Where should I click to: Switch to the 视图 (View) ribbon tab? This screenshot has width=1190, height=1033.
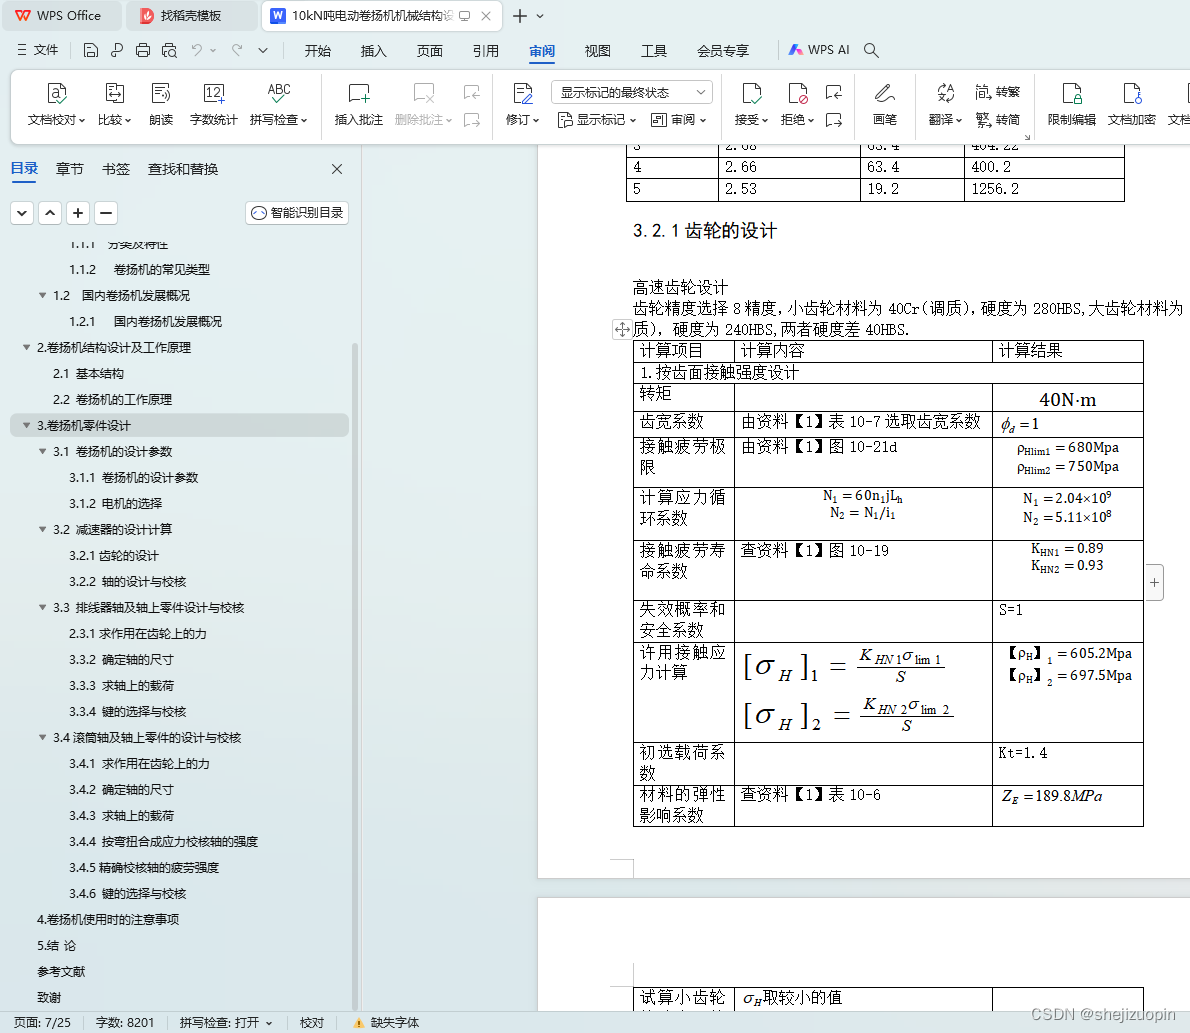(x=597, y=51)
